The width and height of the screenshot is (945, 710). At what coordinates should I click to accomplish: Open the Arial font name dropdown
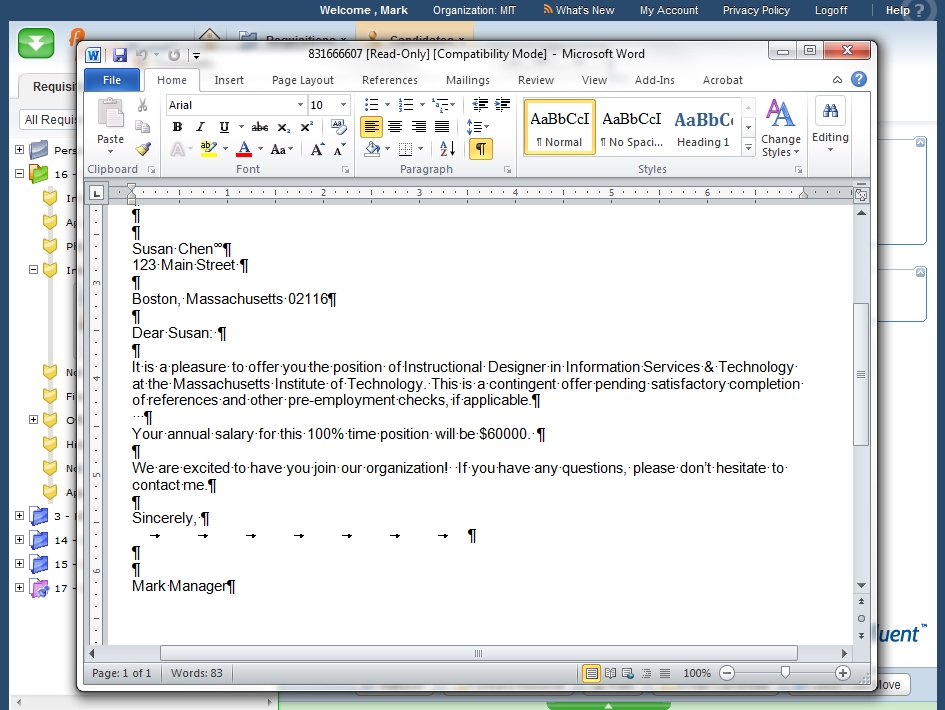pyautogui.click(x=300, y=105)
